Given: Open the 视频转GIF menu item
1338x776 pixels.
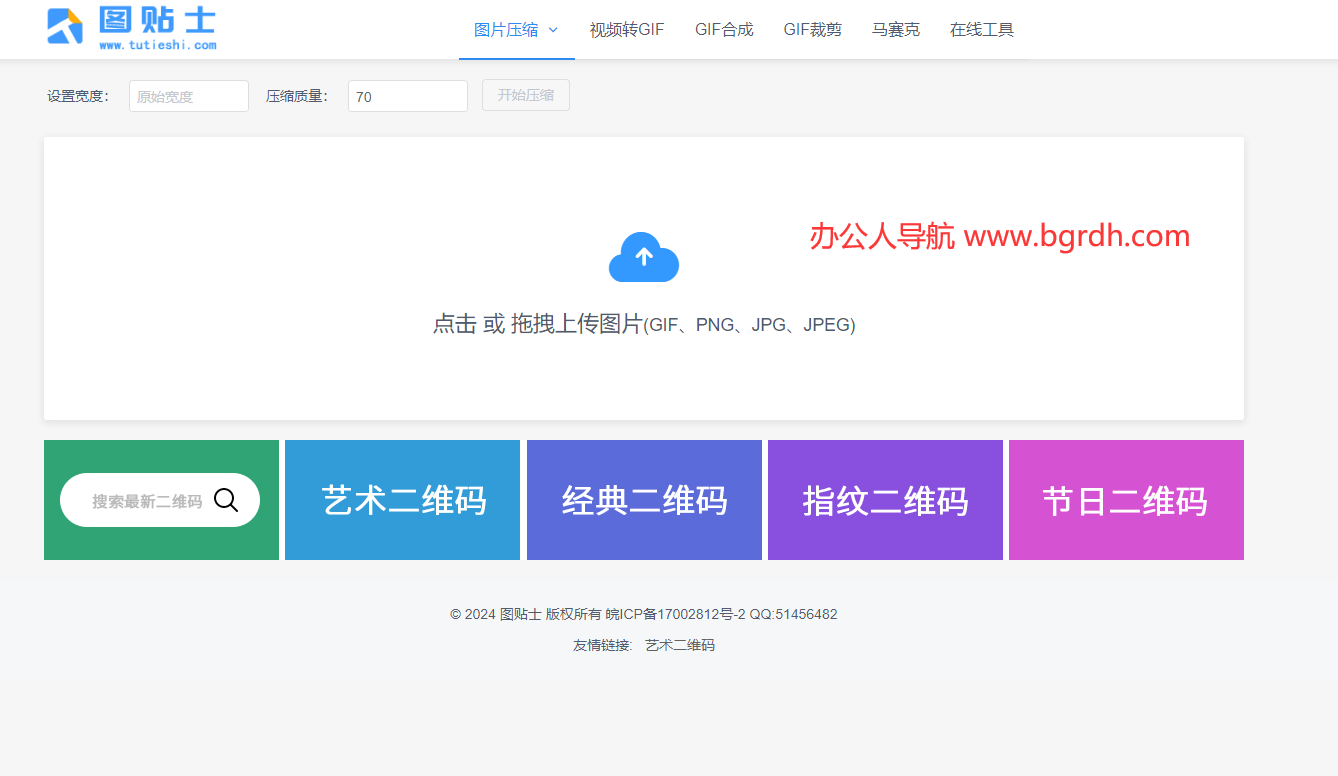Looking at the screenshot, I should click(627, 30).
